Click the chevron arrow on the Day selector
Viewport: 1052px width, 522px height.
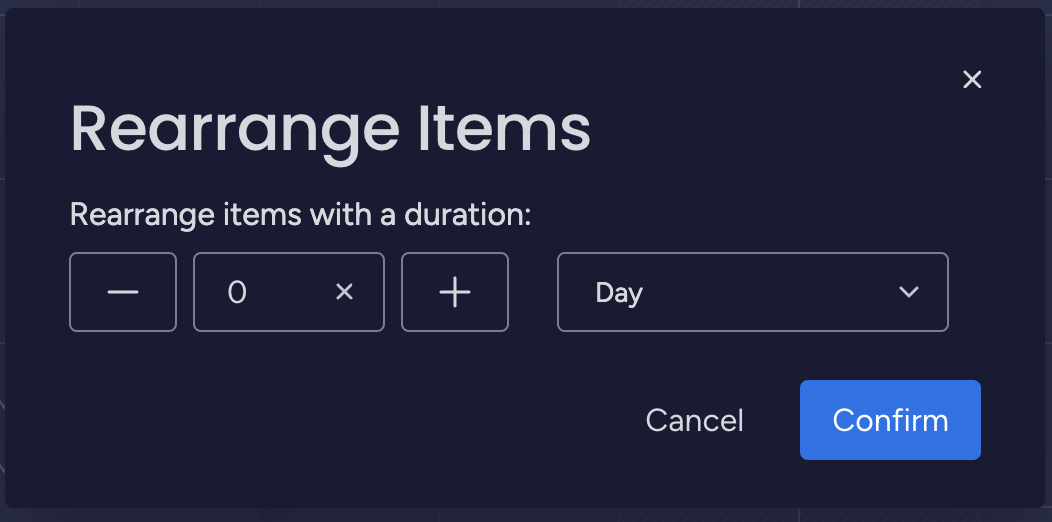(908, 292)
